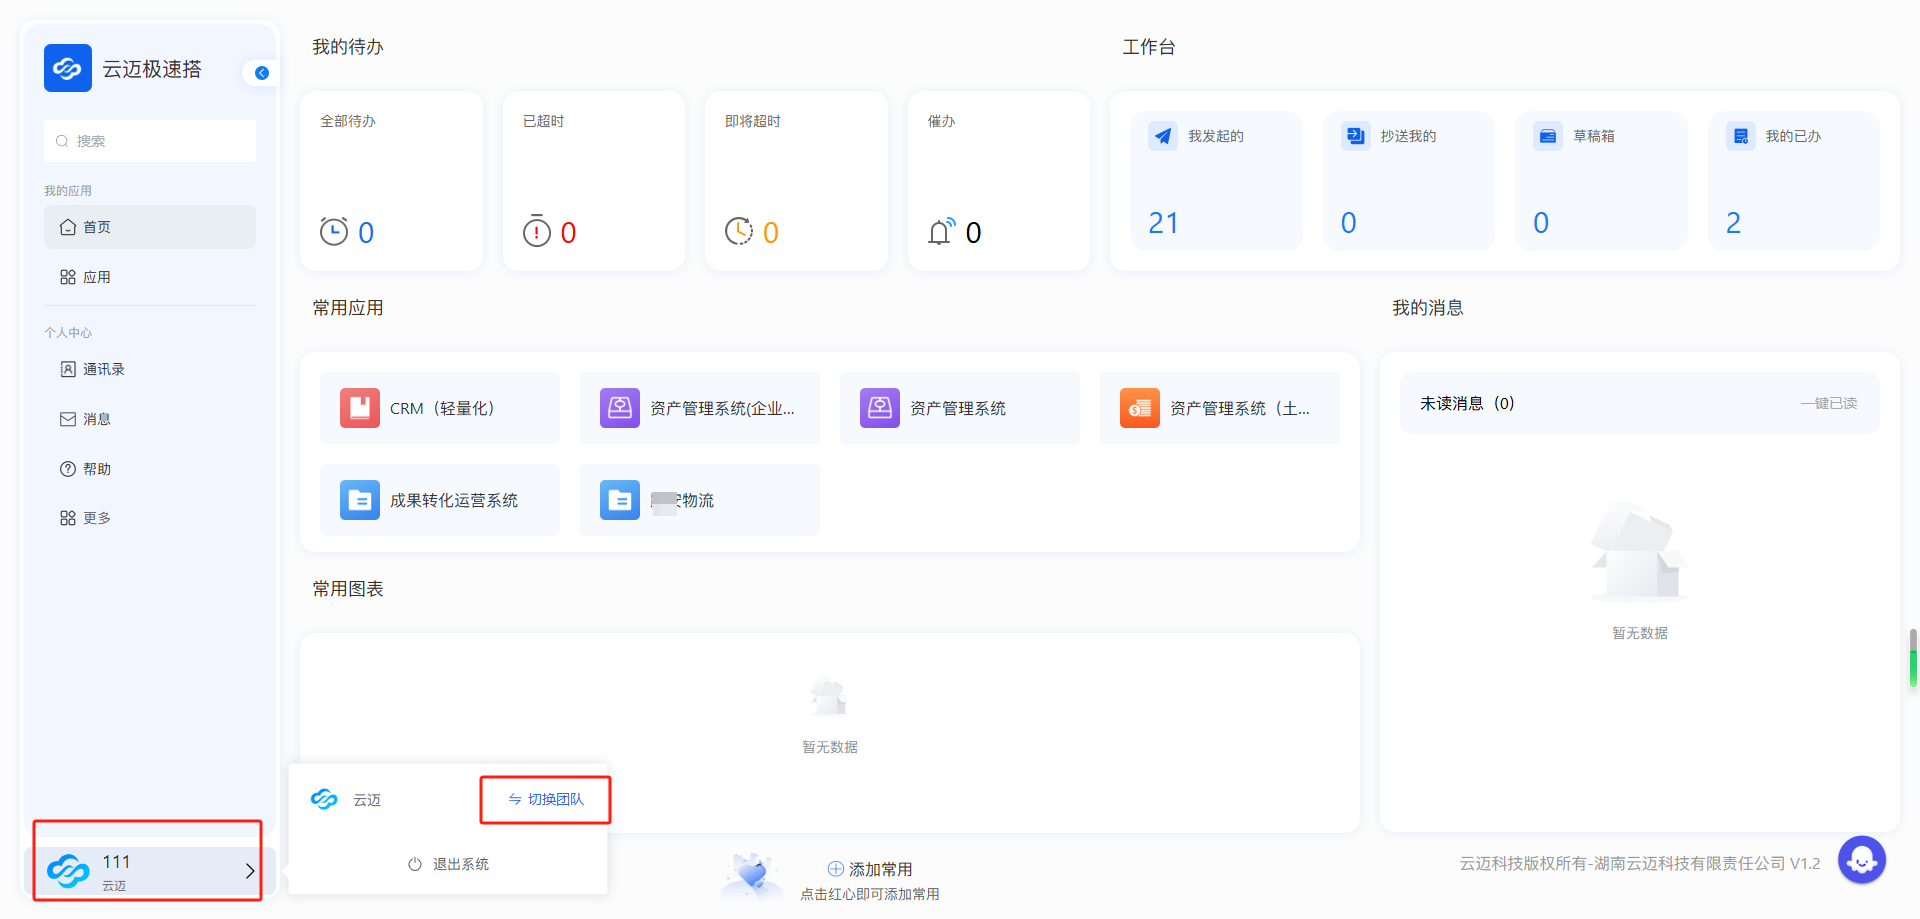This screenshot has width=1920, height=919.
Task: Click the 搜索 search input field
Action: pyautogui.click(x=150, y=141)
